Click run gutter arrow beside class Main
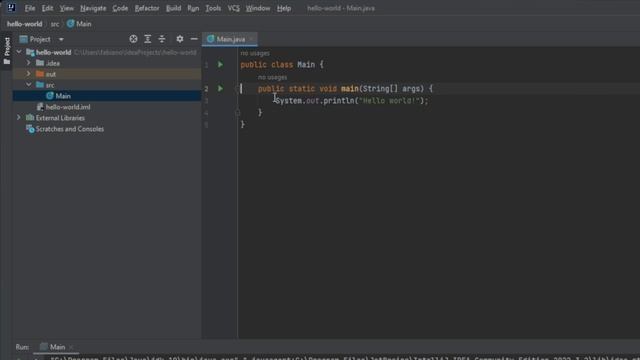640x360 pixels. click(x=220, y=64)
